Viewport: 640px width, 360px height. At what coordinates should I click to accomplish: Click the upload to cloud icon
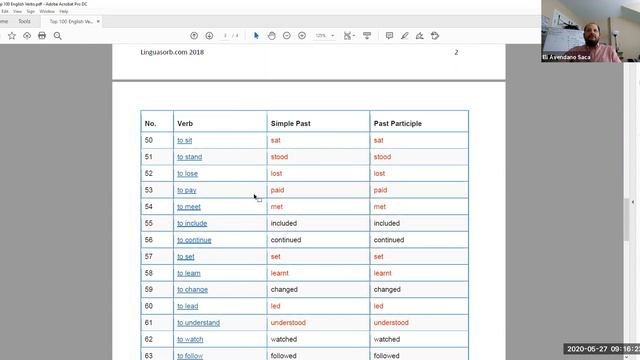pyautogui.click(x=27, y=36)
